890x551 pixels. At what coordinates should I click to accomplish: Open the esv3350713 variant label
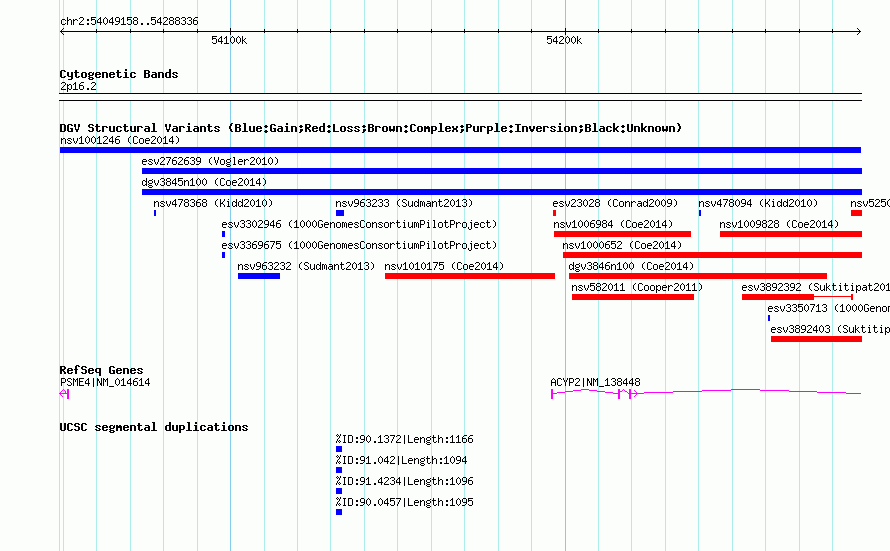click(828, 308)
